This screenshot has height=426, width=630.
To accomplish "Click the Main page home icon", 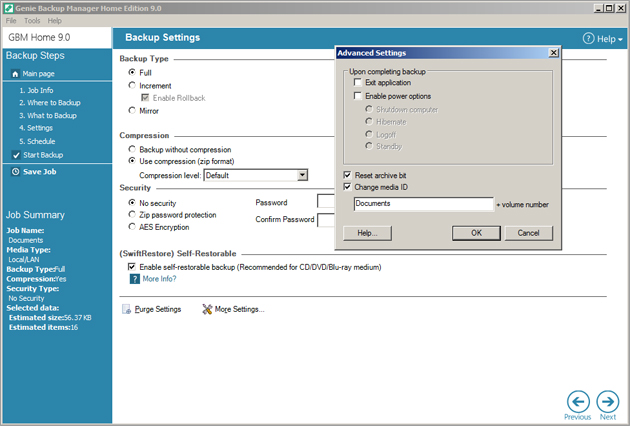I will tap(15, 74).
